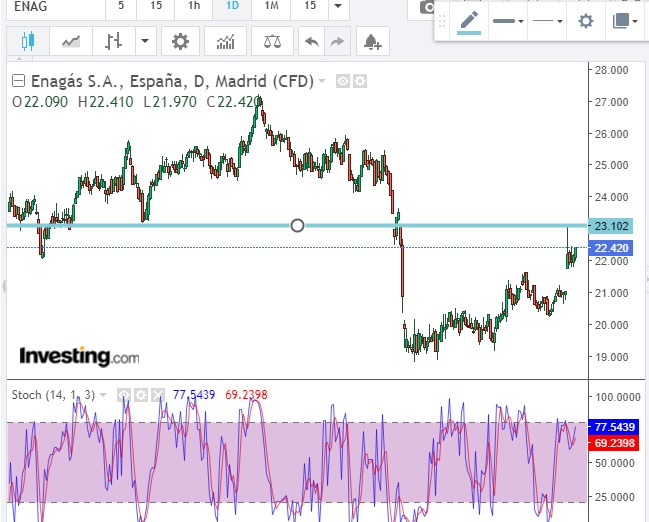Open chart settings gear in toolbar
This screenshot has width=649, height=522.
pyautogui.click(x=180, y=41)
